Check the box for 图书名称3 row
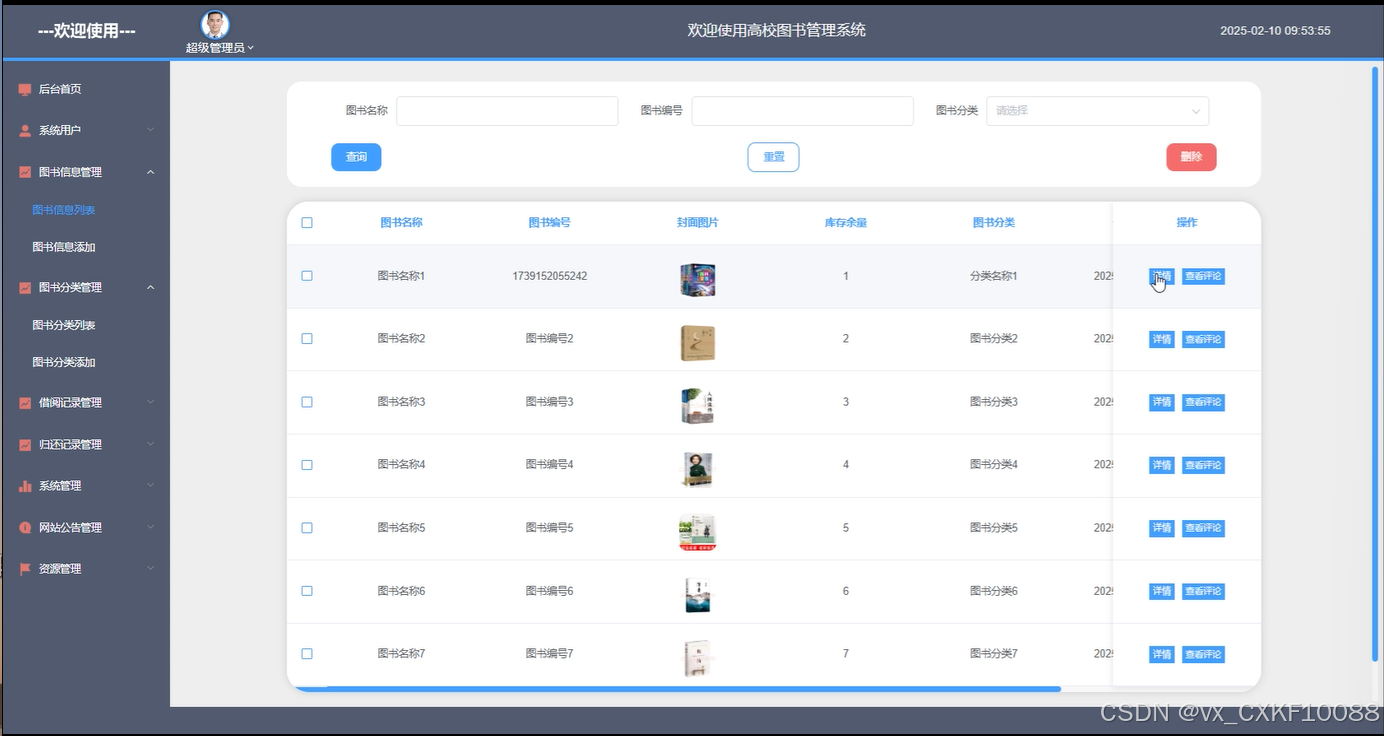Viewport: 1384px width, 736px height. 307,402
